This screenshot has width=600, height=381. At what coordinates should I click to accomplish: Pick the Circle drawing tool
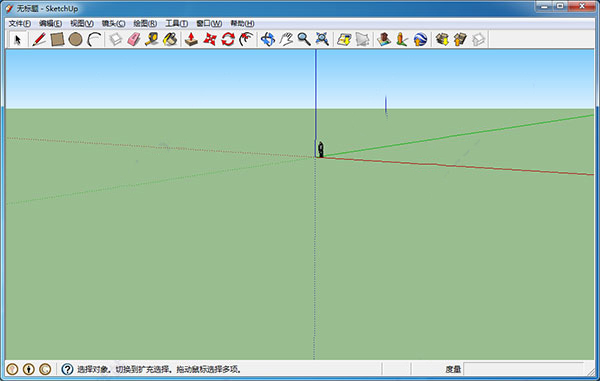[75, 39]
